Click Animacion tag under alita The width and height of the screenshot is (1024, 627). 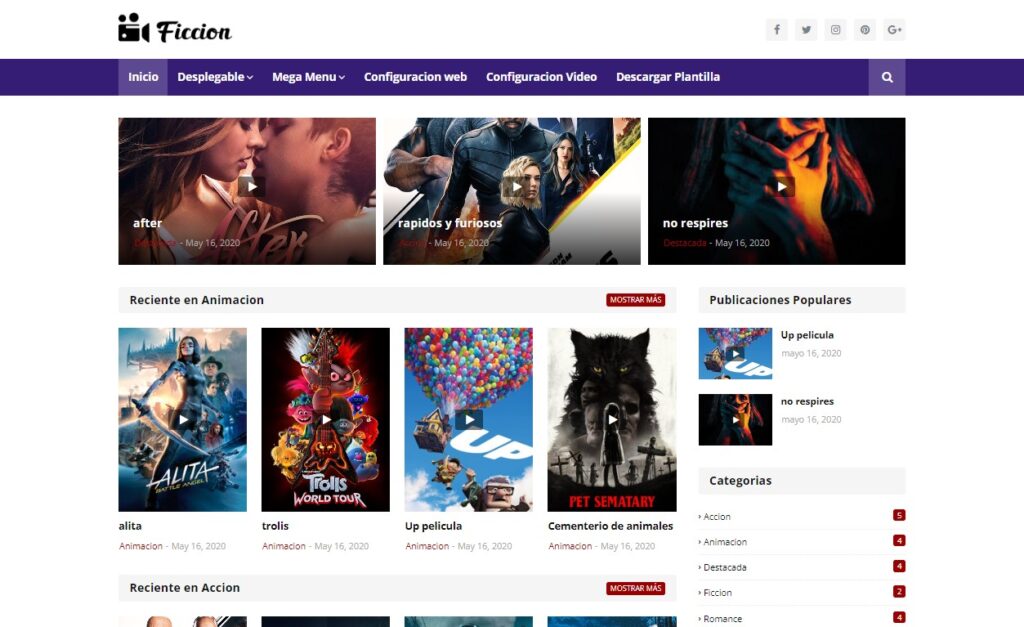coord(140,546)
